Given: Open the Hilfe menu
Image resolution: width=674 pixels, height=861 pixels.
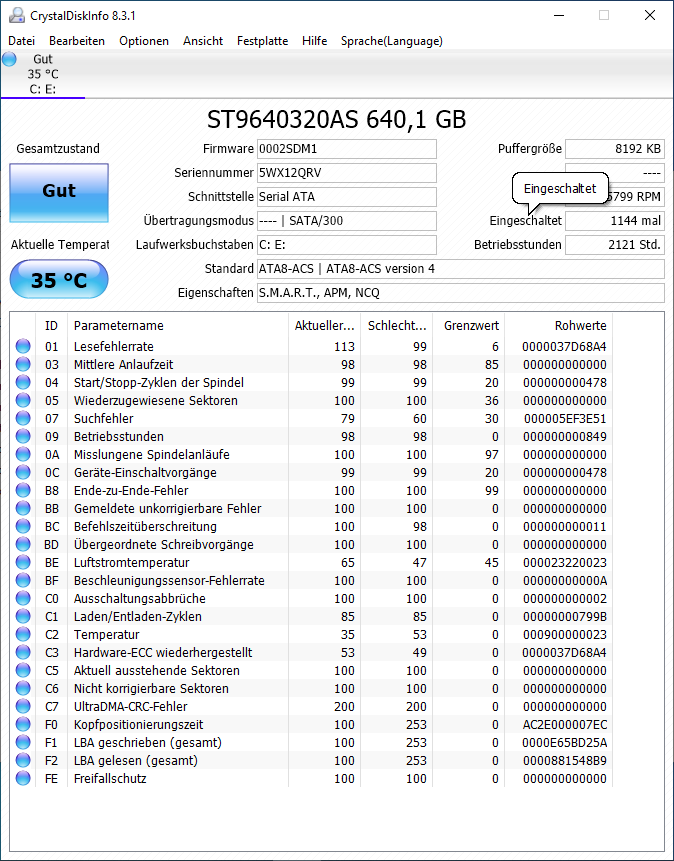Looking at the screenshot, I should pyautogui.click(x=314, y=41).
